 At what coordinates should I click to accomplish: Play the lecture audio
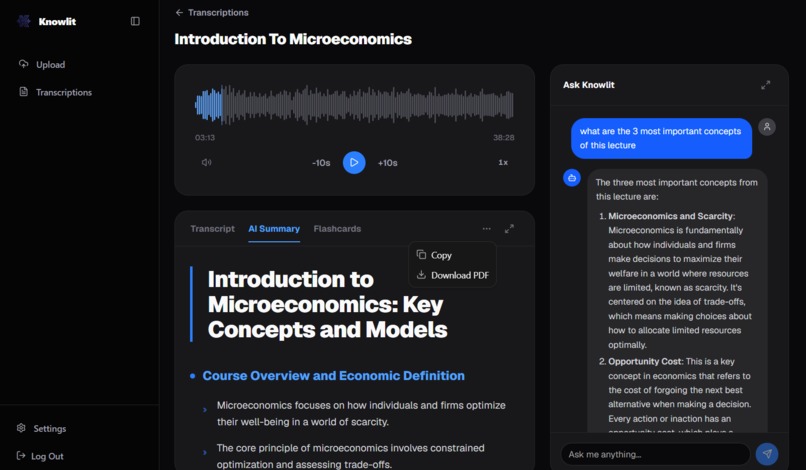pos(354,162)
